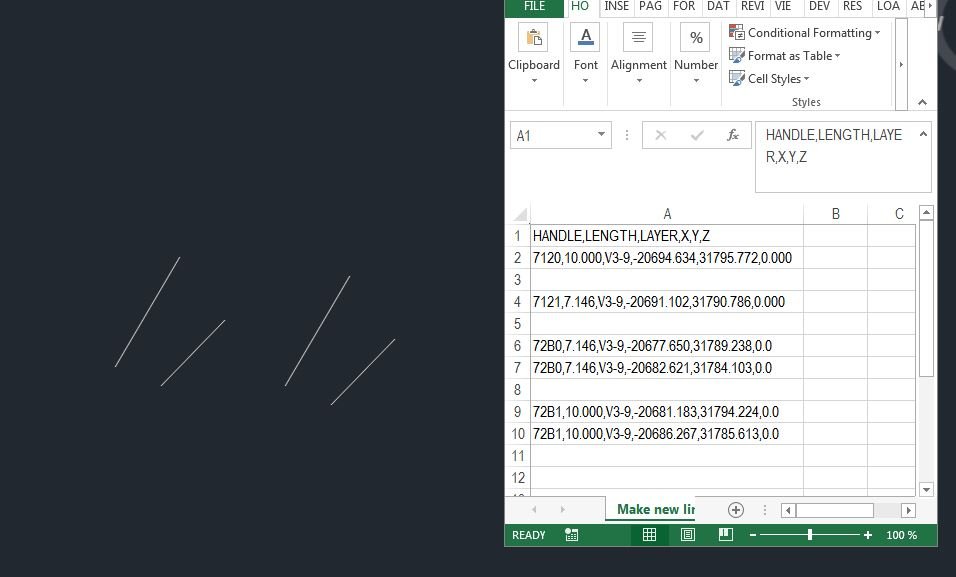Viewport: 956px width, 577px height.
Task: Switch to Page Layout view icon
Action: point(688,535)
